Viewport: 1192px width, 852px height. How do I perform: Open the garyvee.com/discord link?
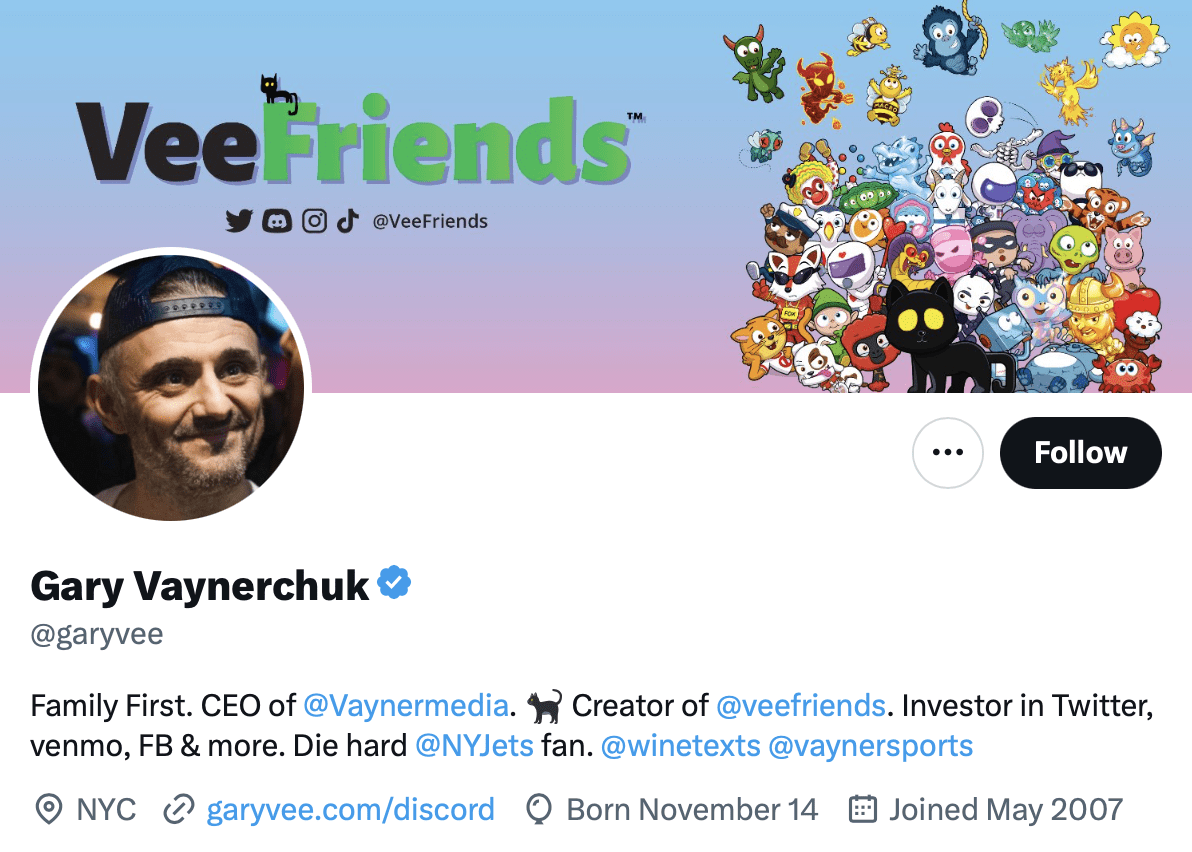350,809
